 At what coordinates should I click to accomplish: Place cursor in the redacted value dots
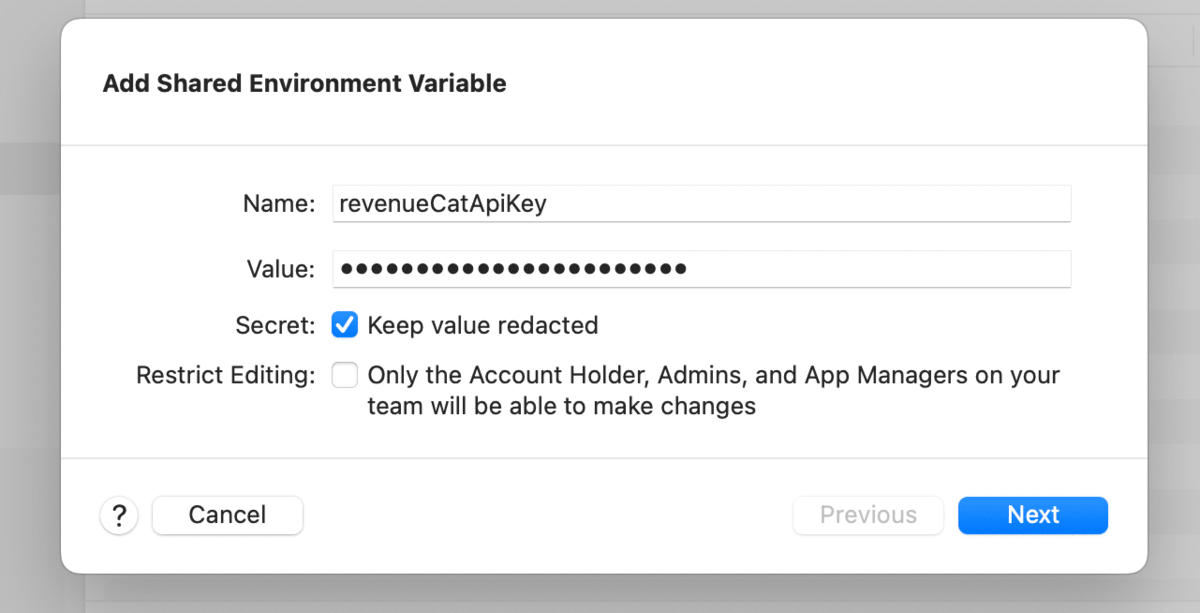[513, 268]
